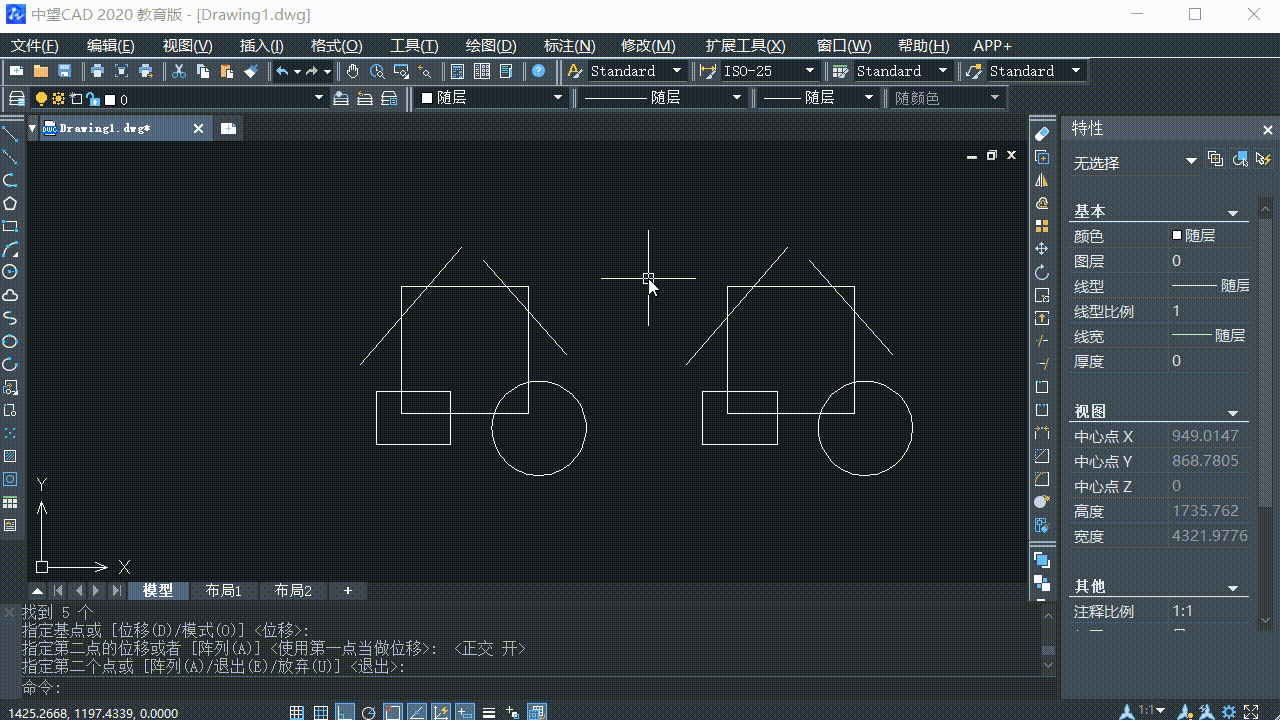Screen dimensions: 1280x720
Task: Open the ISO-25 dimension style dropdown
Action: click(808, 71)
